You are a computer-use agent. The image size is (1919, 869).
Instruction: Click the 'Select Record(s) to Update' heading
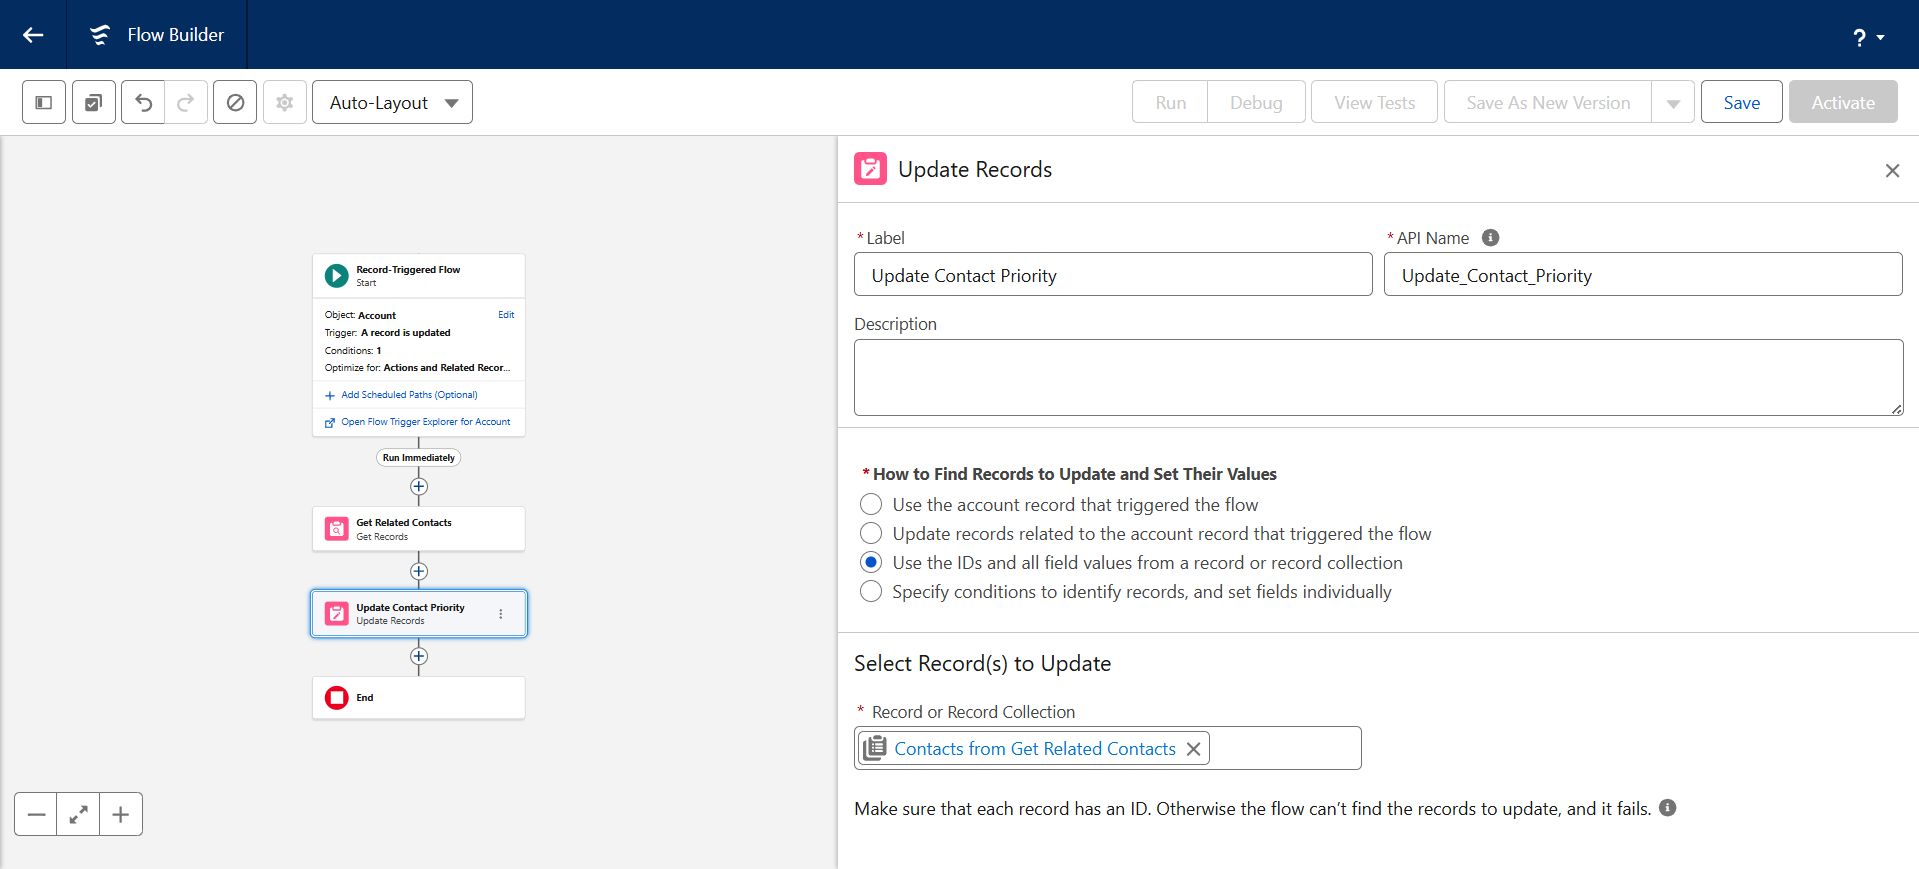982,664
